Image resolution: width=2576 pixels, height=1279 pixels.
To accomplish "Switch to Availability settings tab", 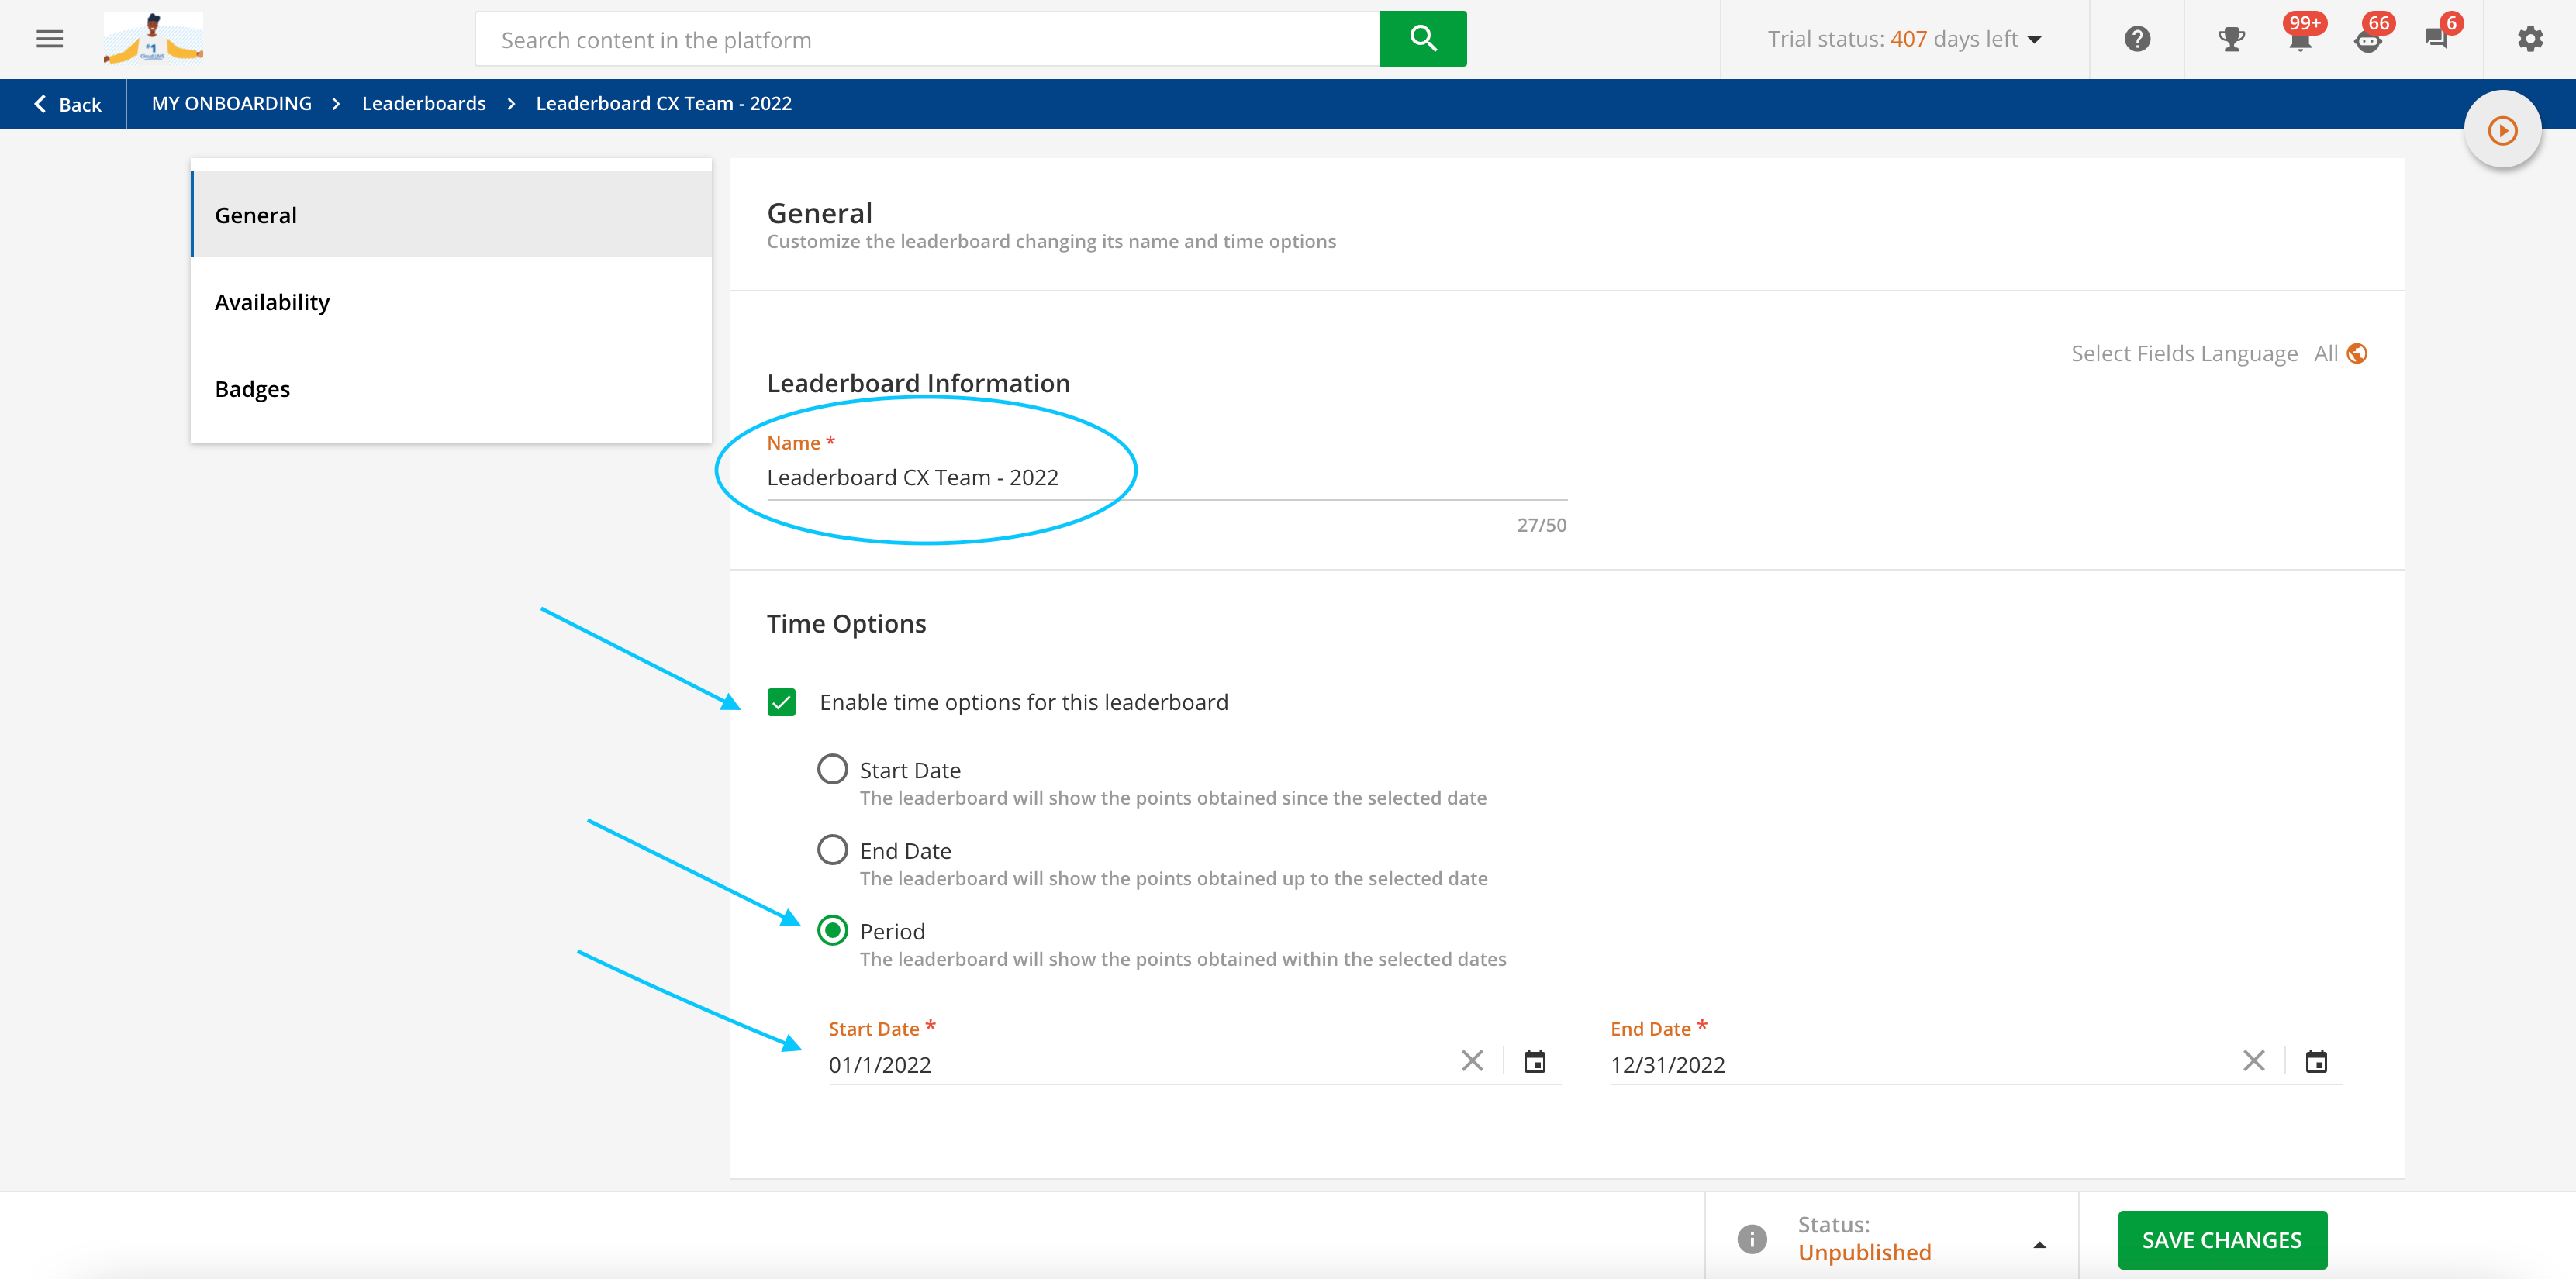I will tap(273, 301).
